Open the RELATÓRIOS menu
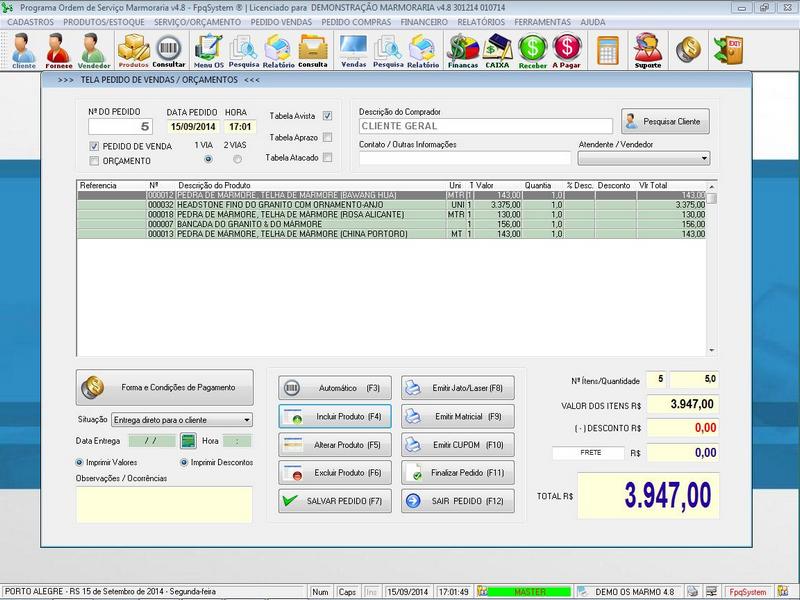Viewport: 800px width, 600px height. pyautogui.click(x=482, y=21)
